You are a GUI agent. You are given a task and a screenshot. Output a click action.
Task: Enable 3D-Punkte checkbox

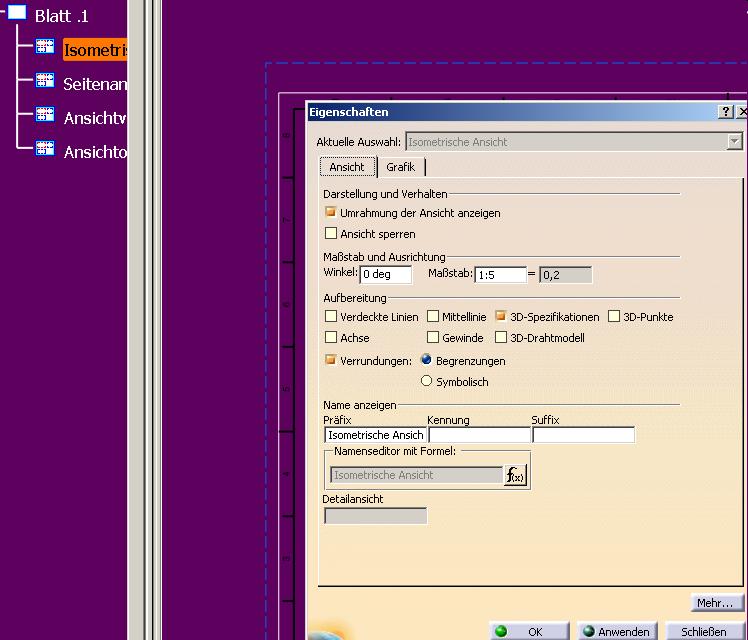614,316
